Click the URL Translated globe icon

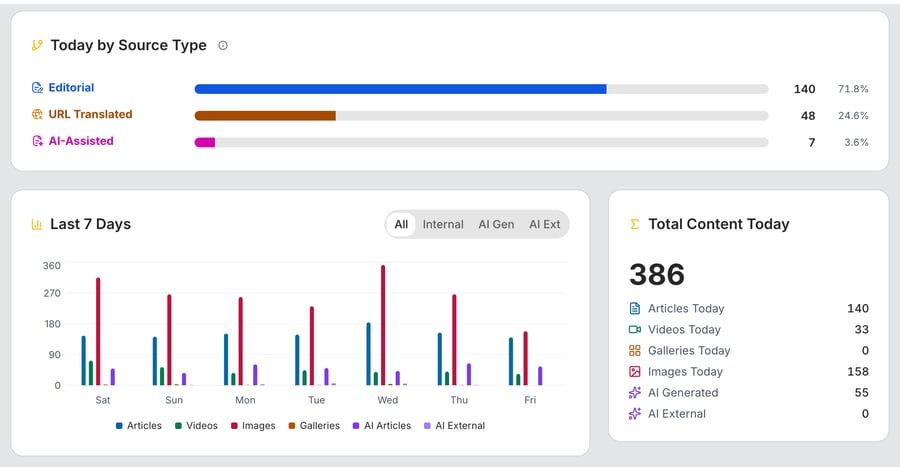37,114
